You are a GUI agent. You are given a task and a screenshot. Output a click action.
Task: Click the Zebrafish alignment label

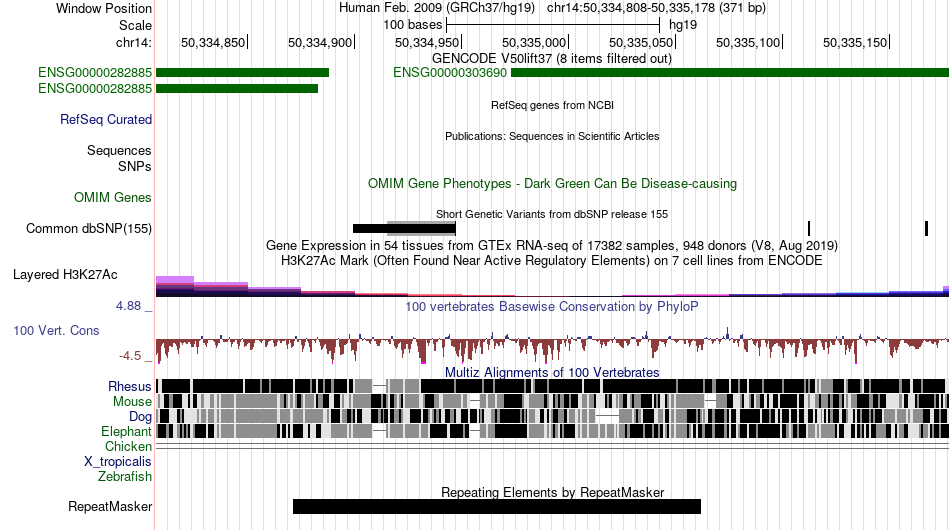(x=125, y=477)
